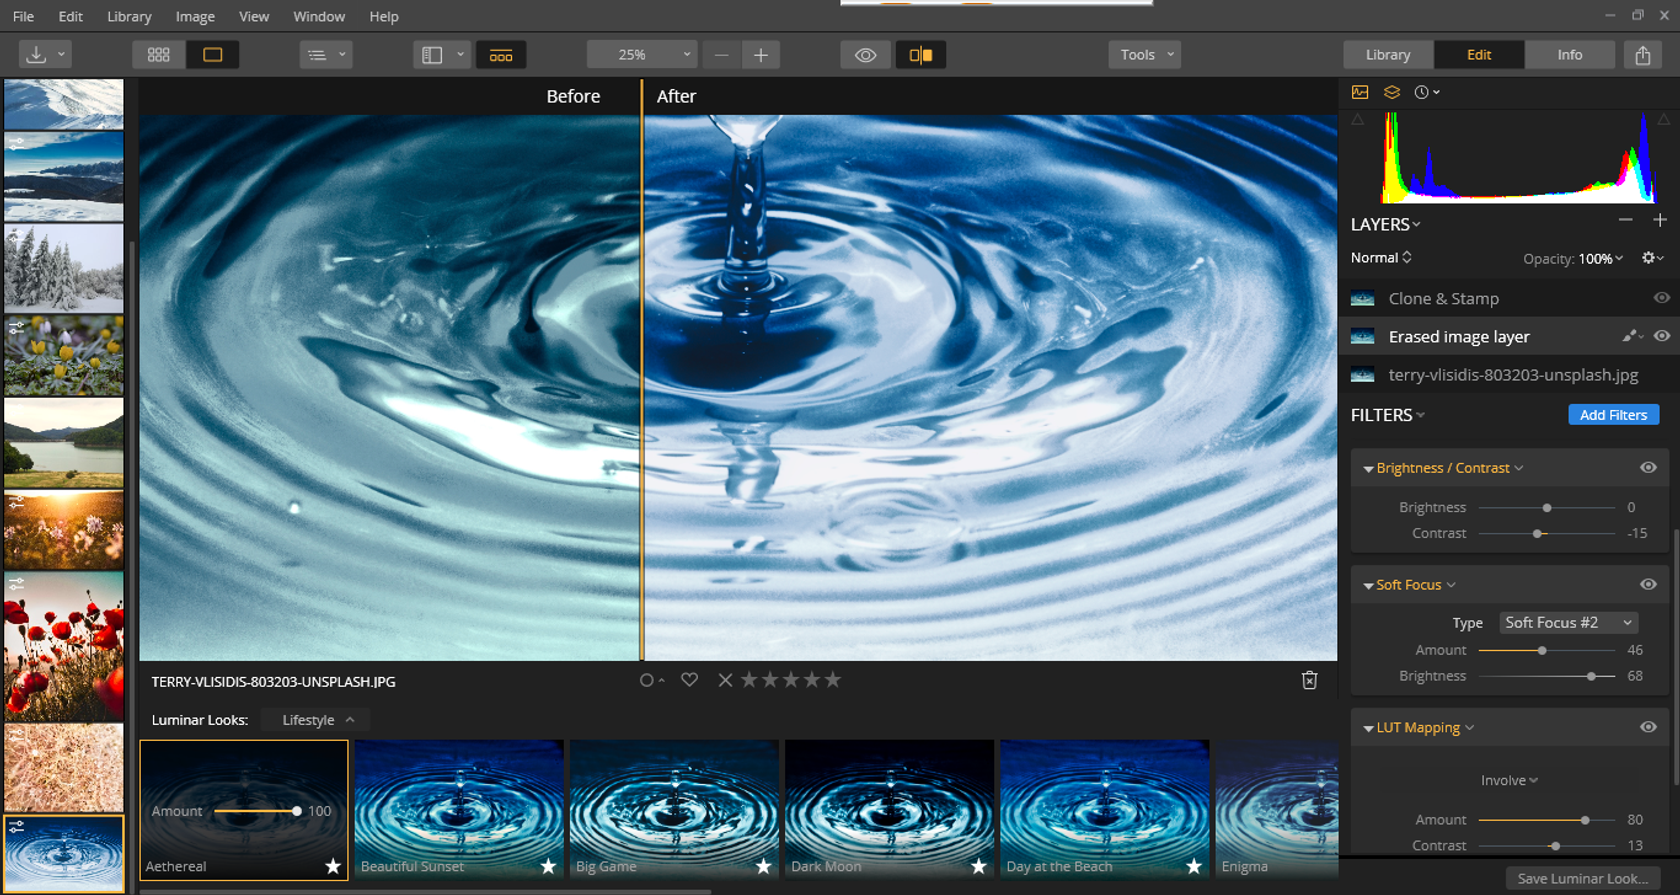
Task: Switch to the Info tab
Action: click(x=1570, y=55)
